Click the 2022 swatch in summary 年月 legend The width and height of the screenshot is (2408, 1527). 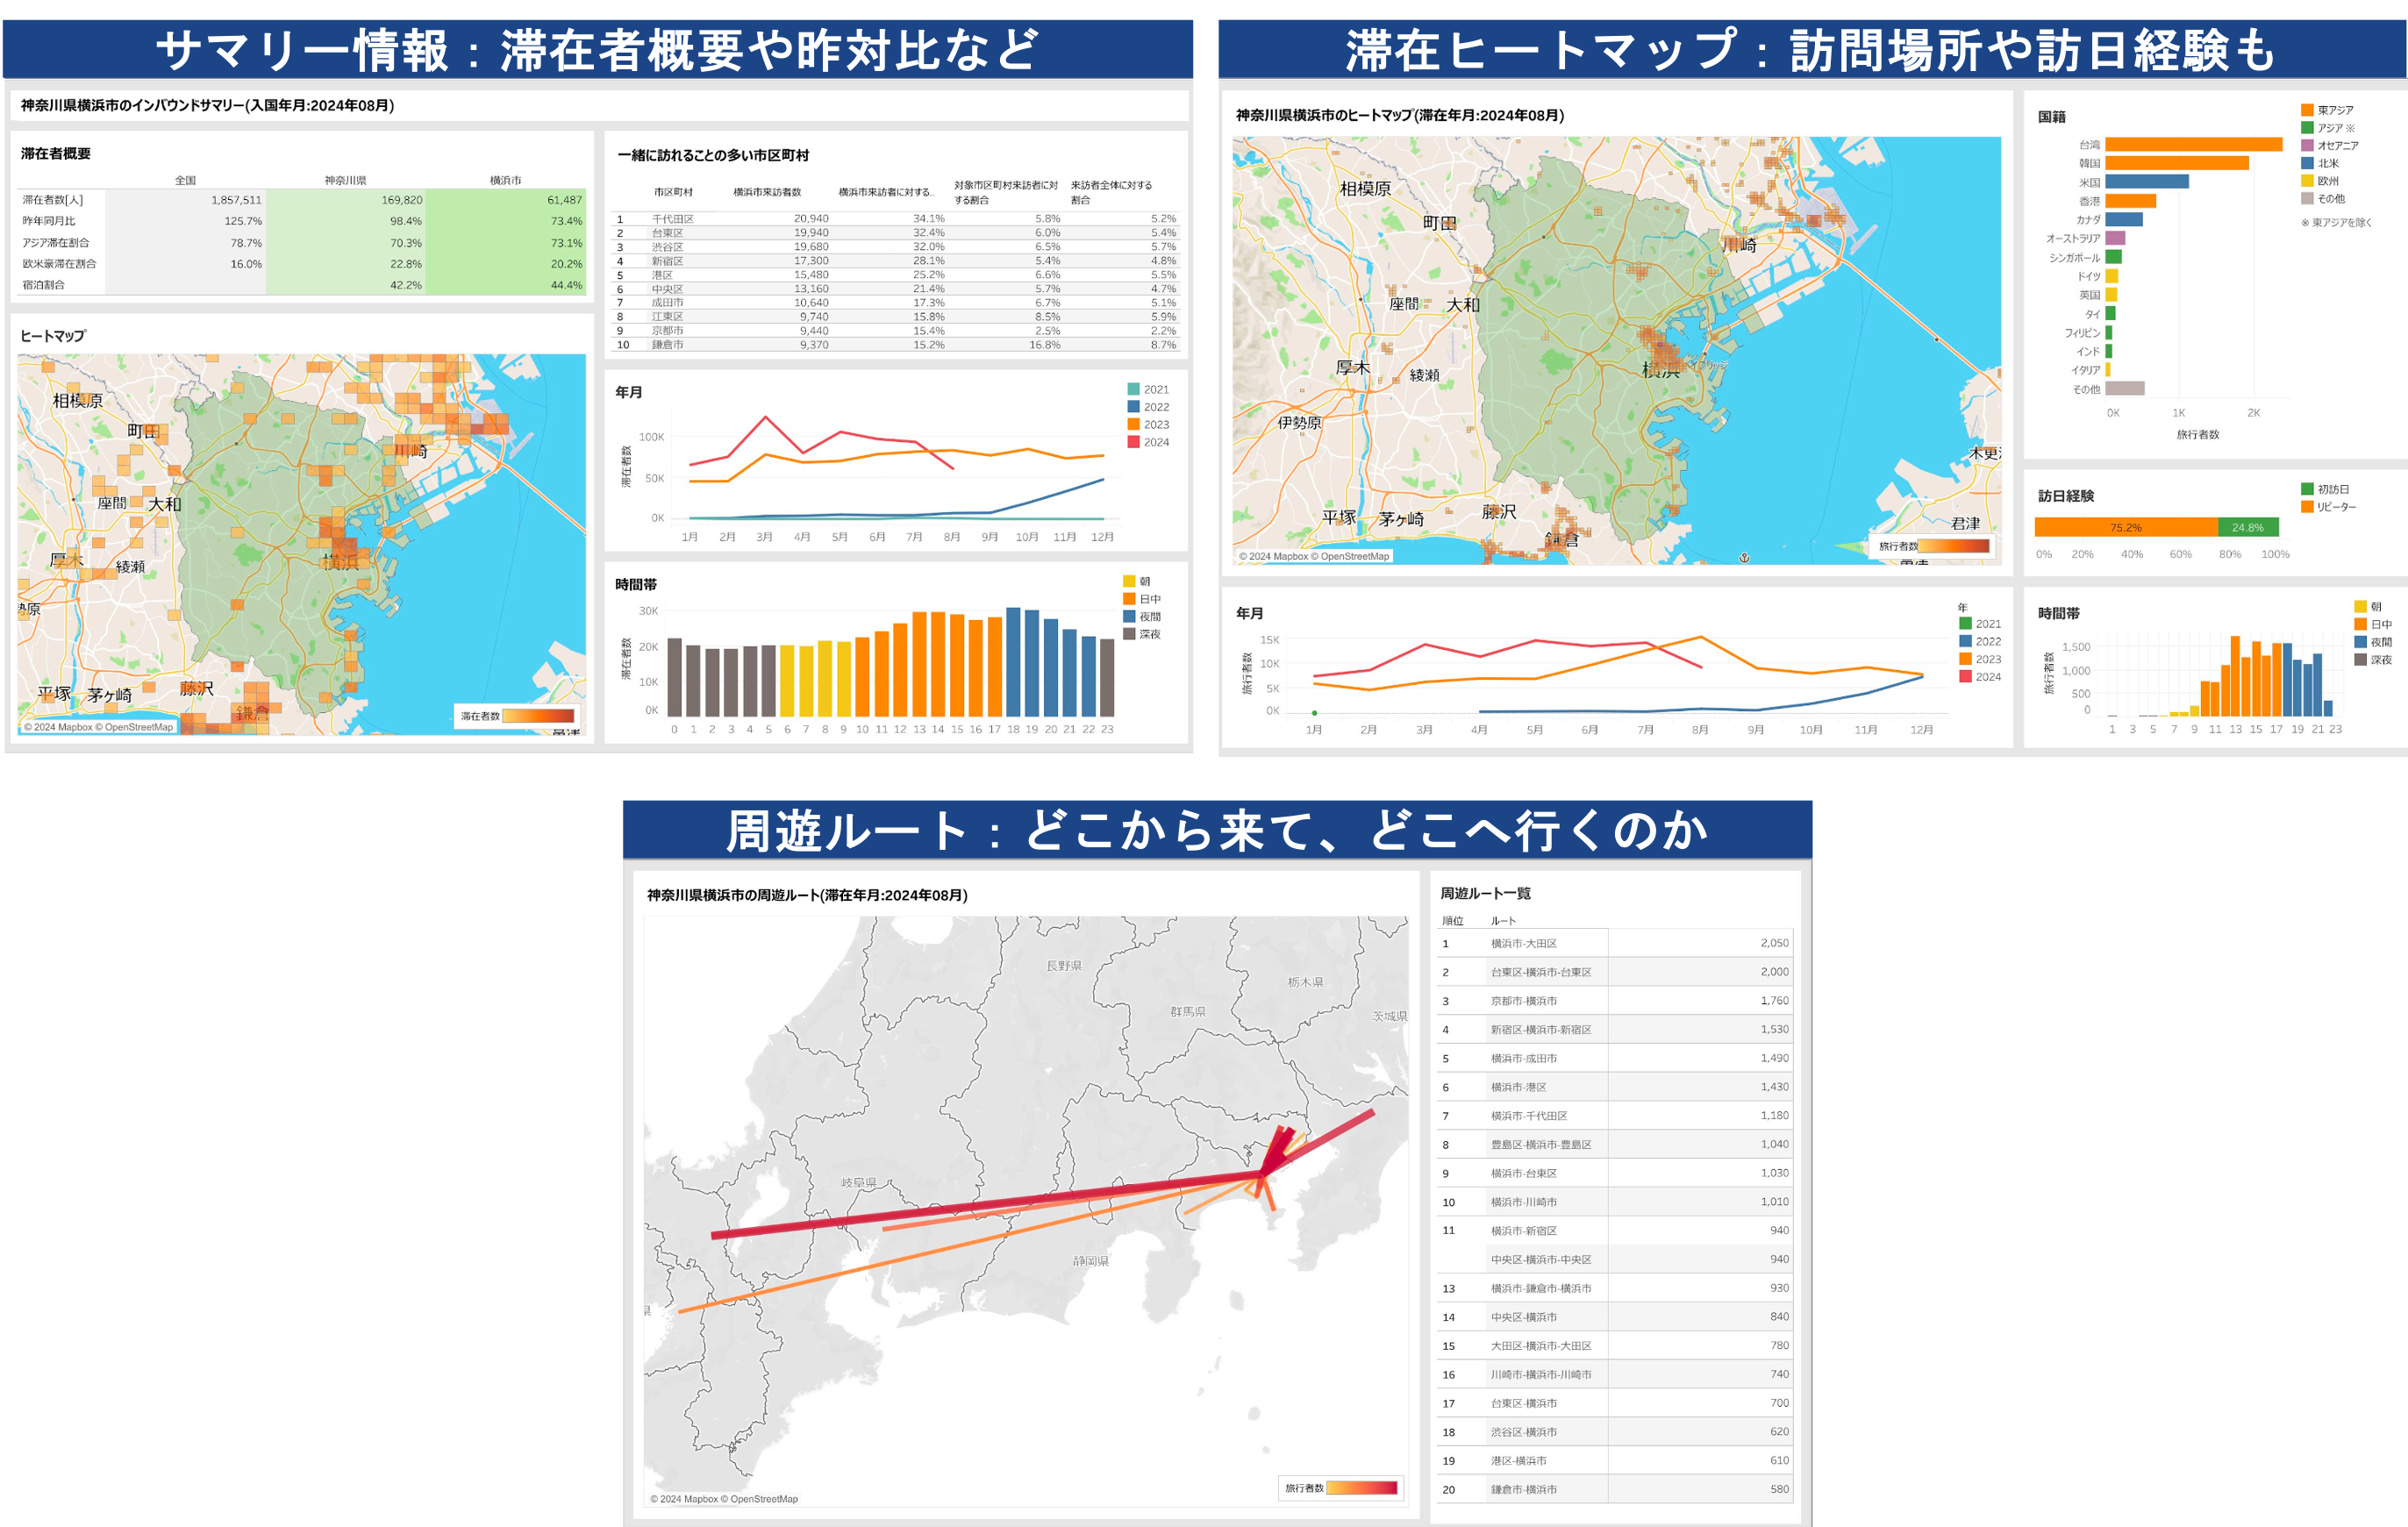pyautogui.click(x=1133, y=407)
